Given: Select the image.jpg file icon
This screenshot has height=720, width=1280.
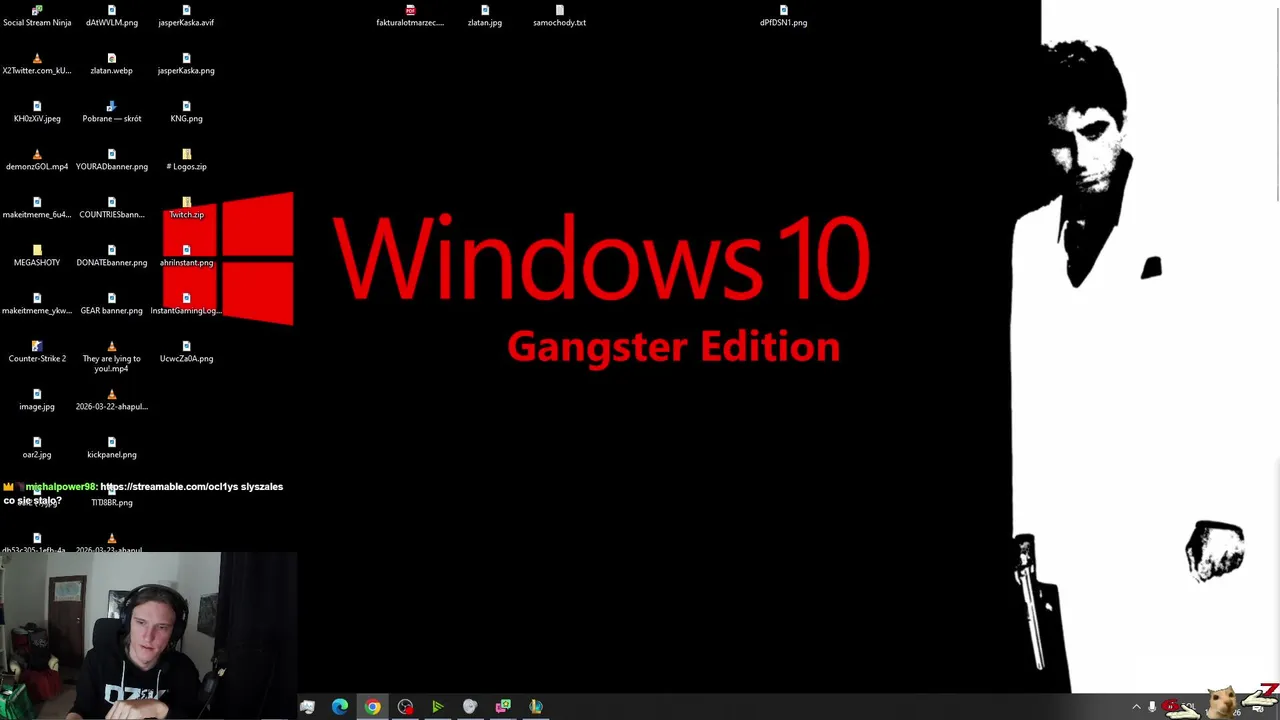Looking at the screenshot, I should [37, 400].
